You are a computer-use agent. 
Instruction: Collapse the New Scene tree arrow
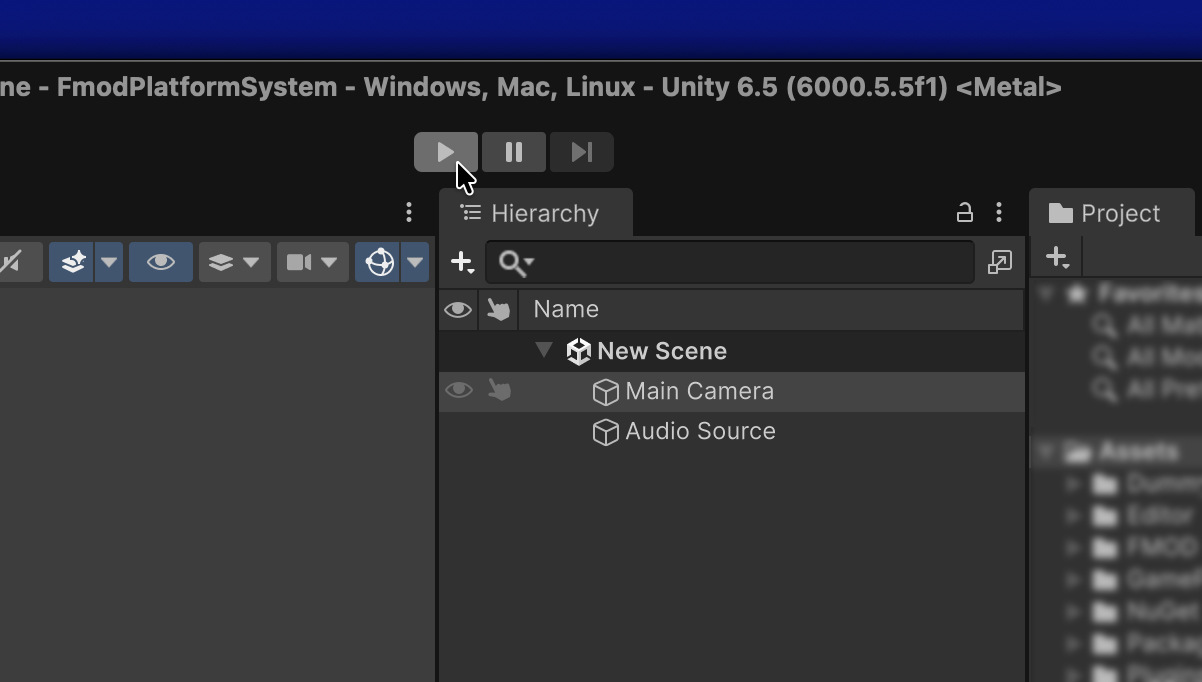click(544, 350)
